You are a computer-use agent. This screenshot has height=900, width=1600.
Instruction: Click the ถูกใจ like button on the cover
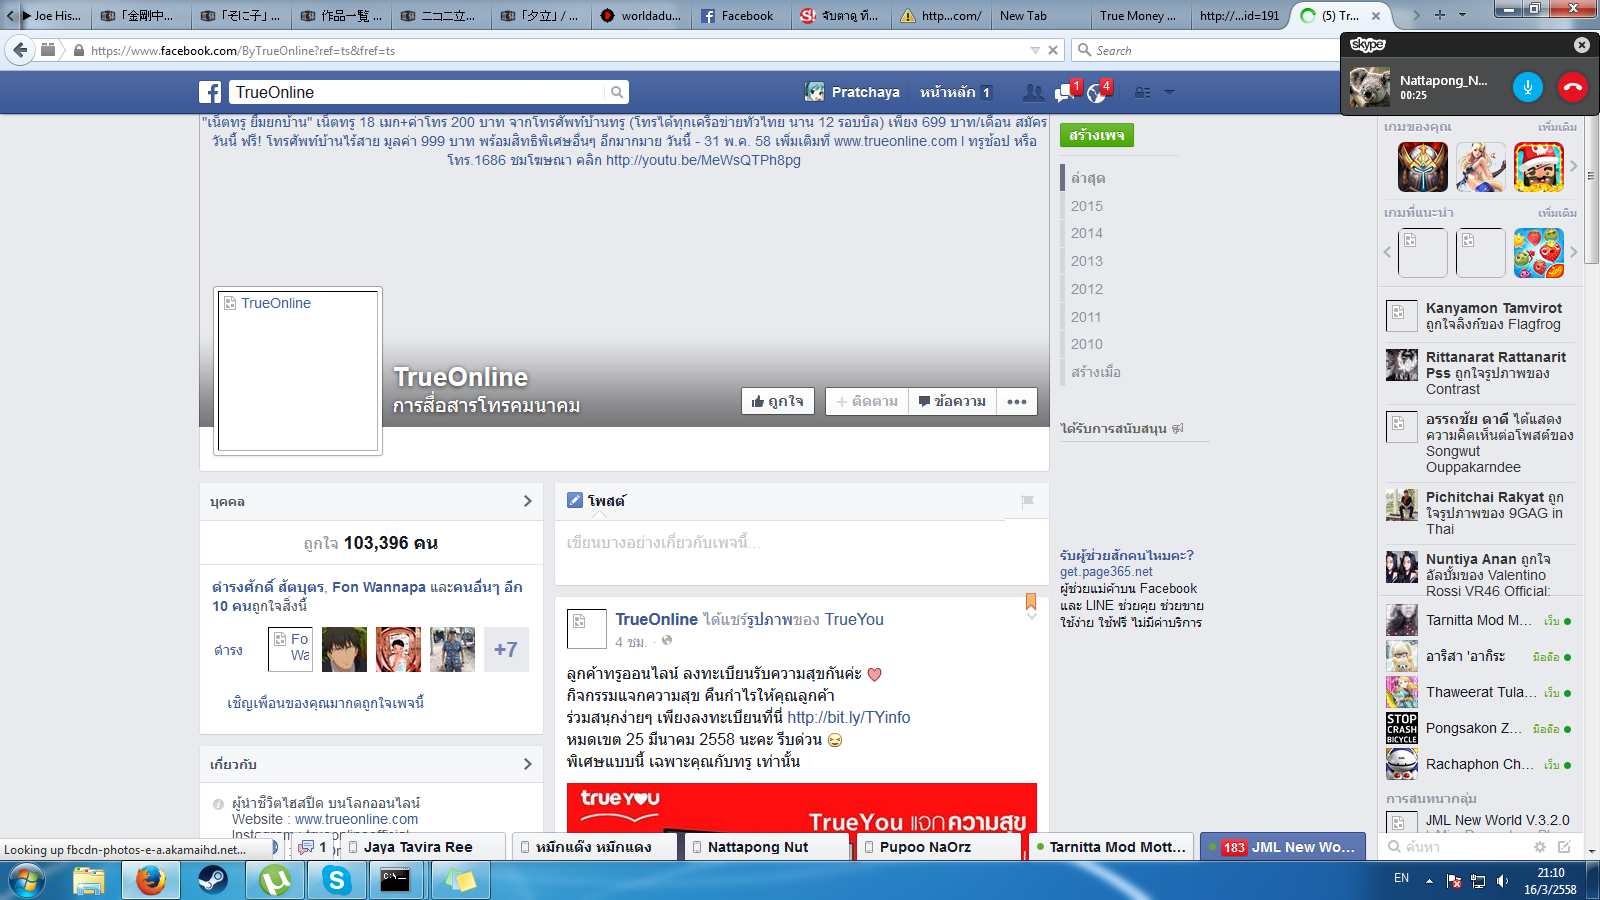[778, 401]
